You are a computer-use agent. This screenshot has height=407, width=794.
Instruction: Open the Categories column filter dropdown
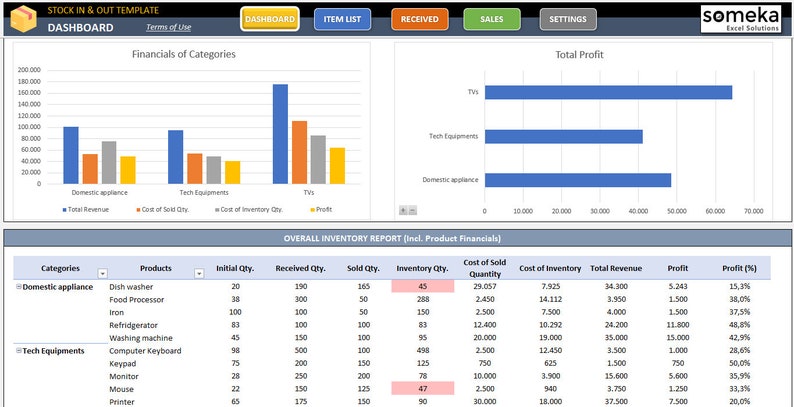pyautogui.click(x=103, y=273)
